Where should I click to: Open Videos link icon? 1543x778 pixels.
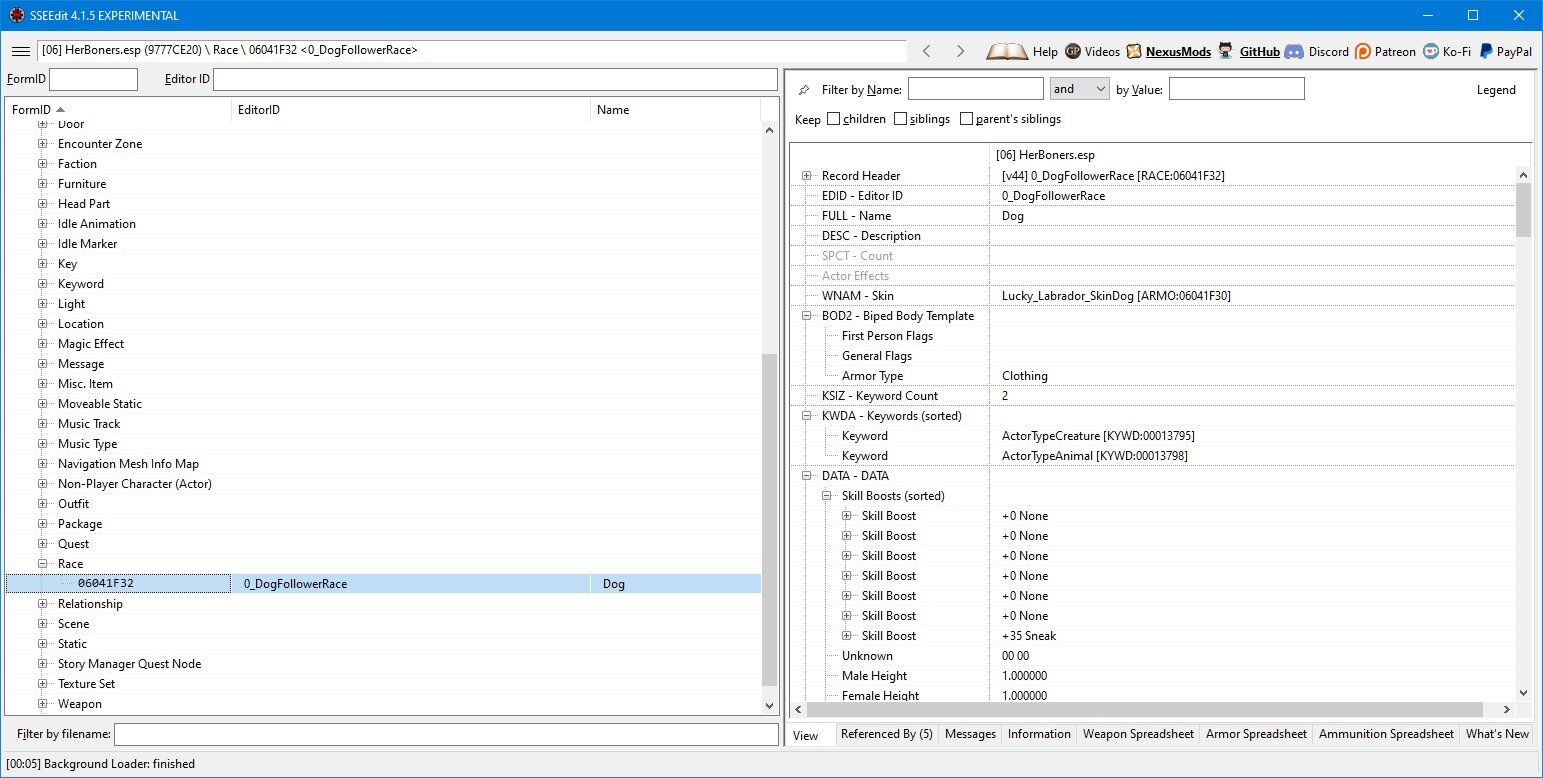click(x=1073, y=51)
